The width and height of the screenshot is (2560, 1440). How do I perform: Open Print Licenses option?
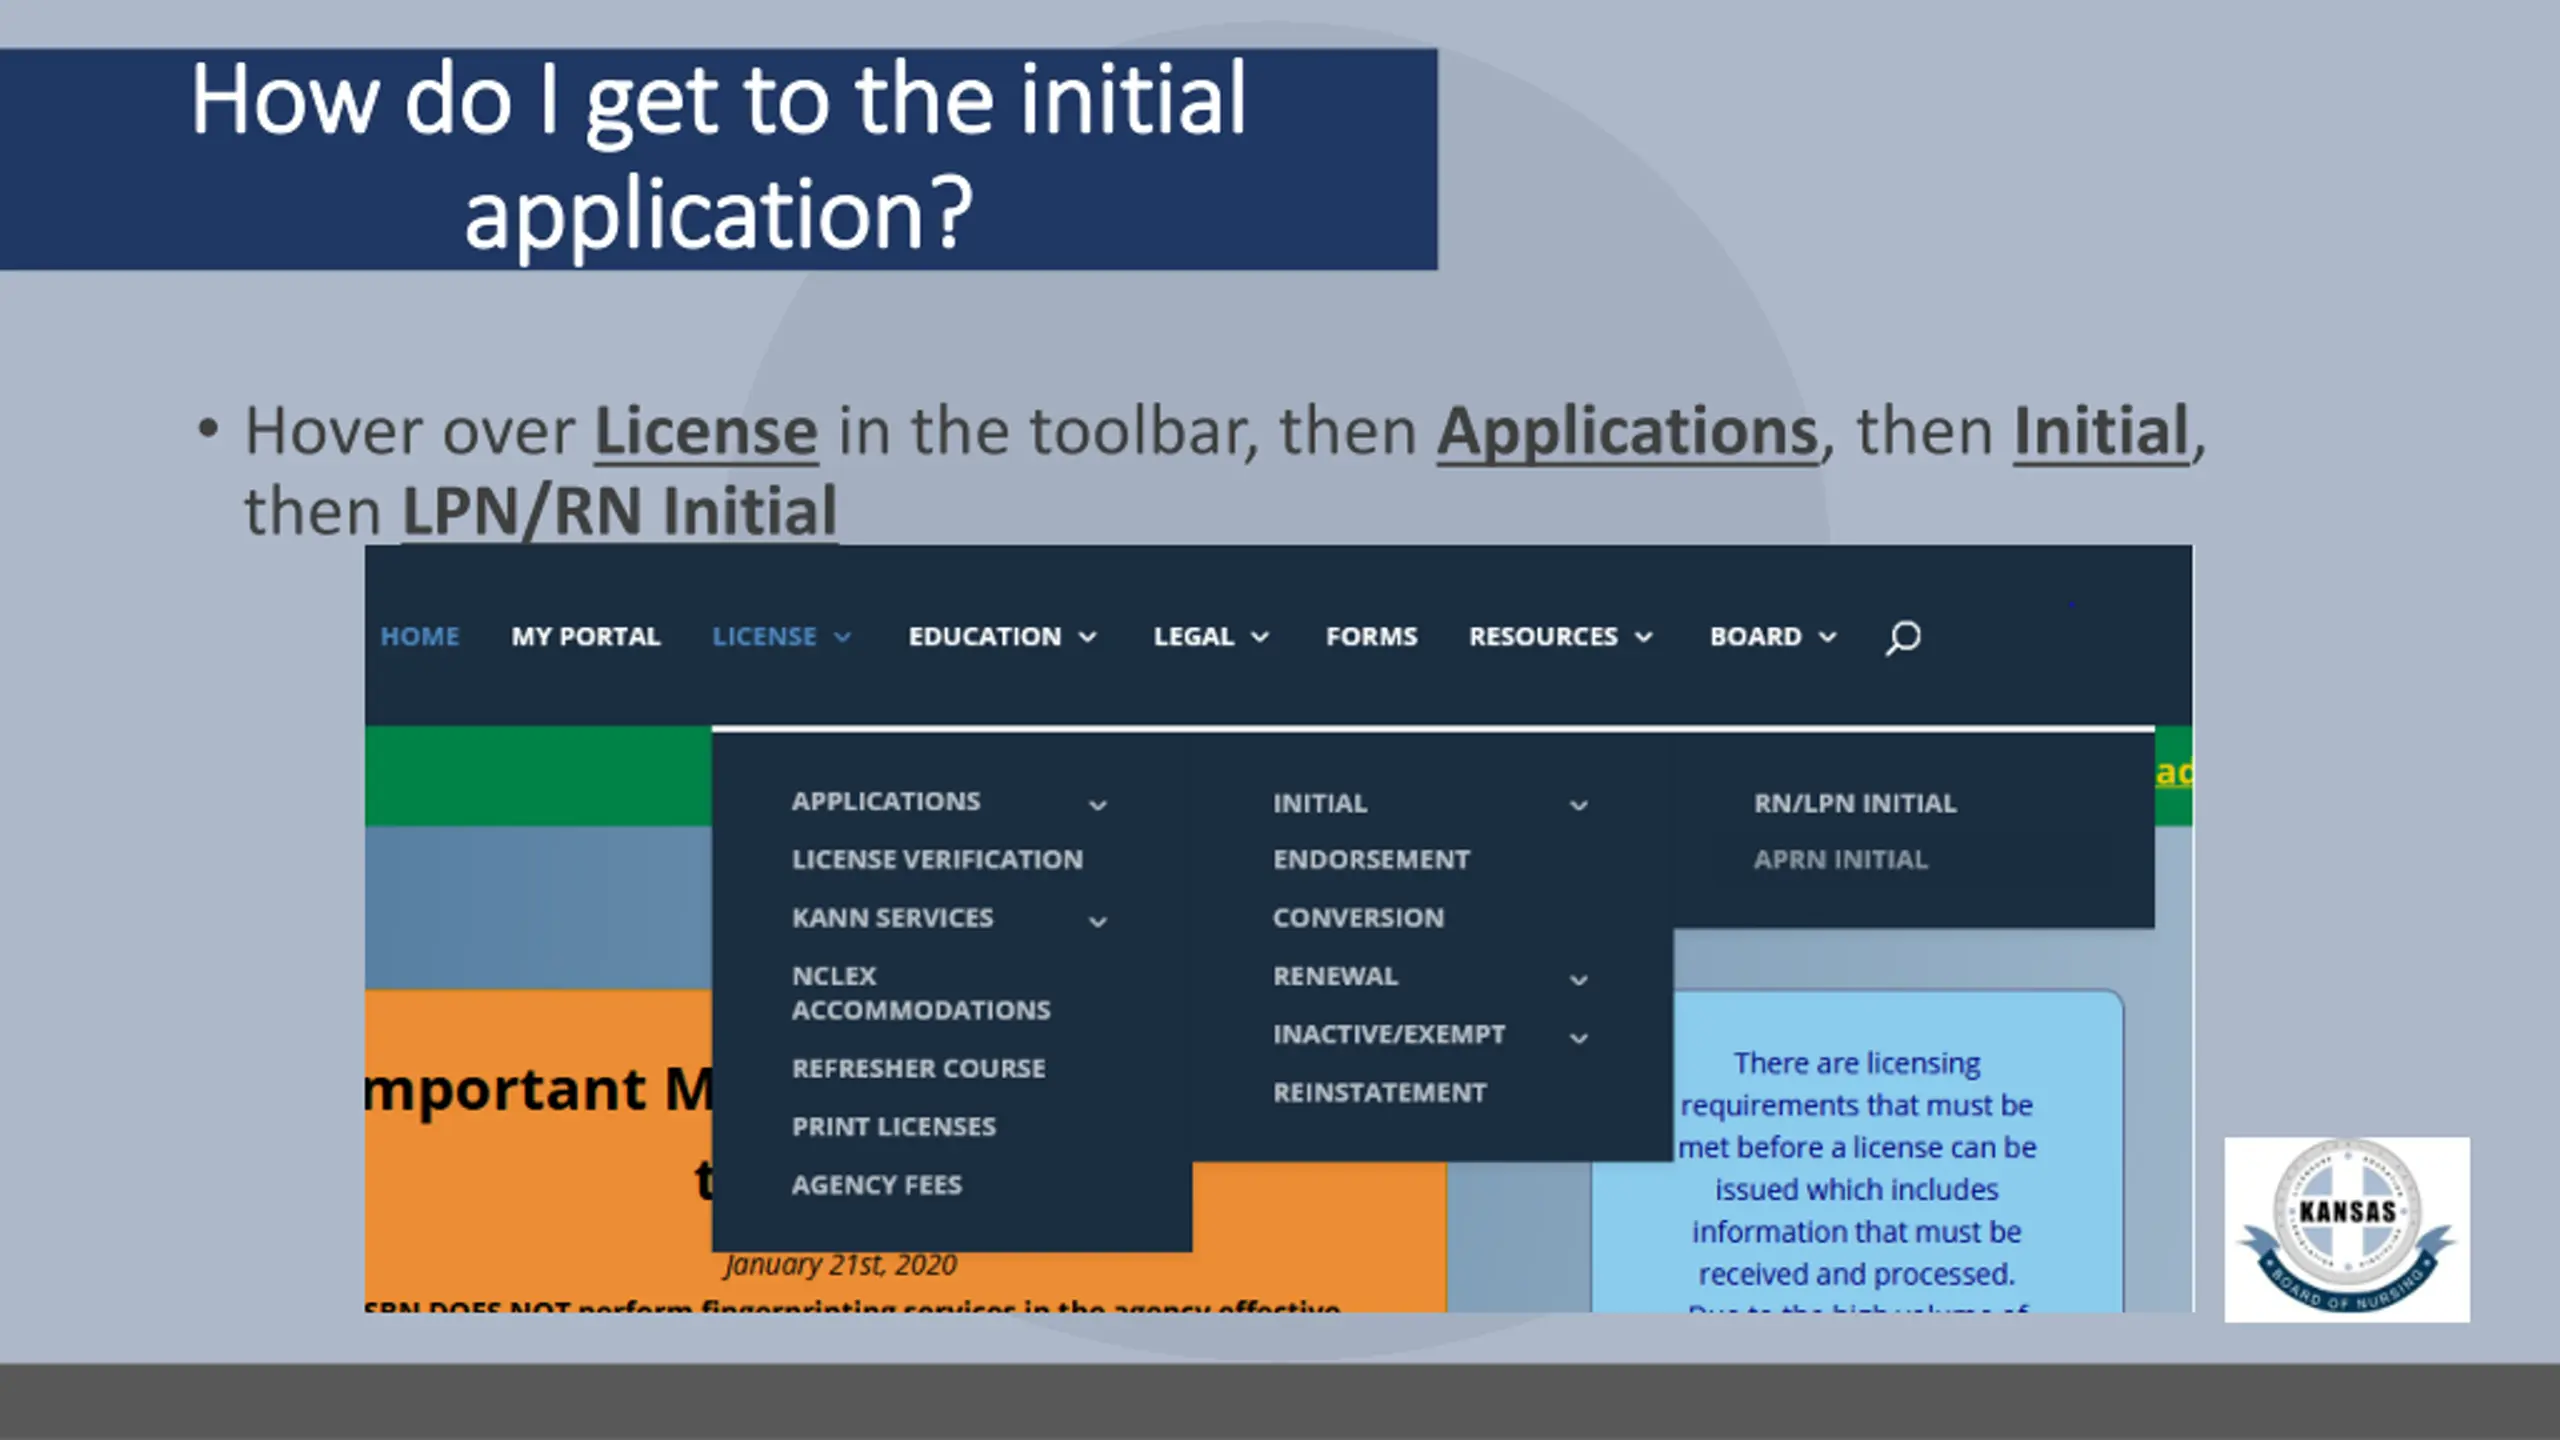point(894,1127)
